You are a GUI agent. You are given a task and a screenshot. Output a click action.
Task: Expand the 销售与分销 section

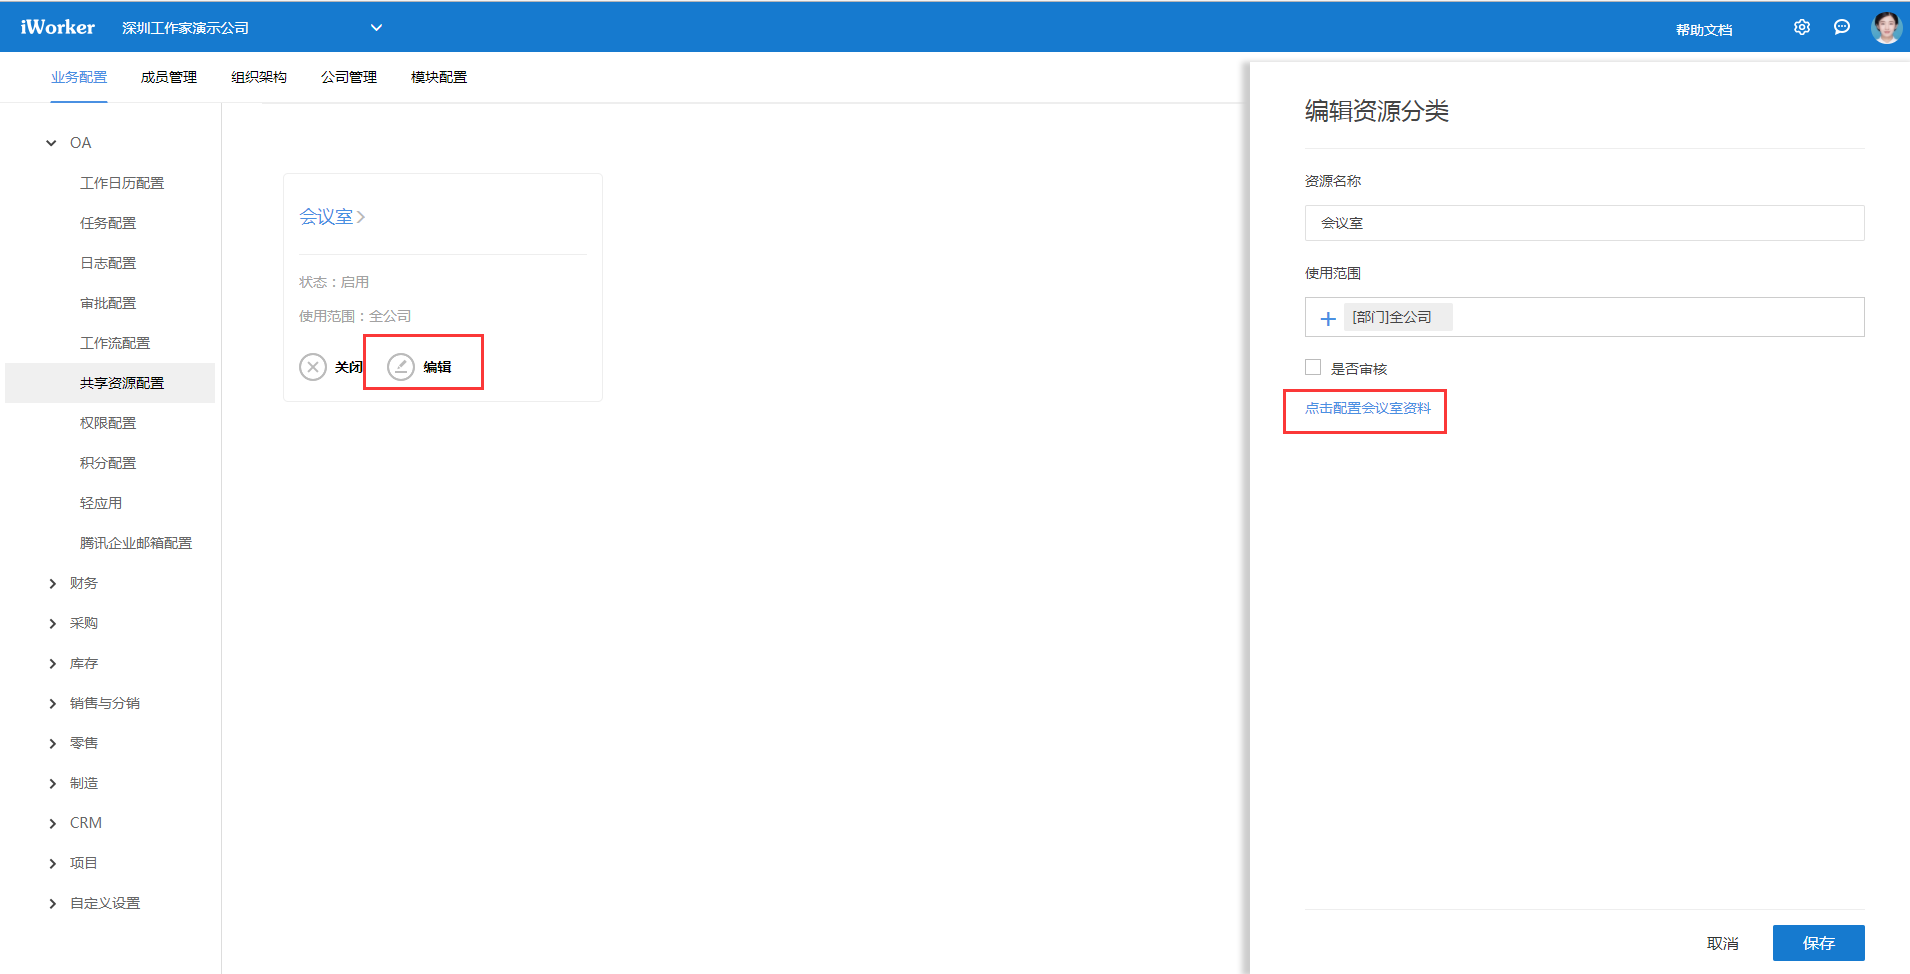click(x=52, y=703)
